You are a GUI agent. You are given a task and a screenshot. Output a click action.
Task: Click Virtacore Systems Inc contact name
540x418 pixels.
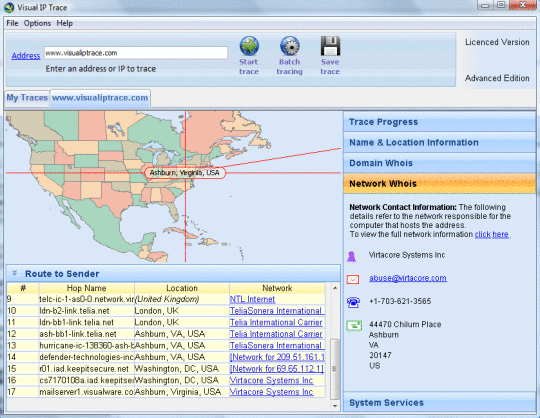click(407, 255)
